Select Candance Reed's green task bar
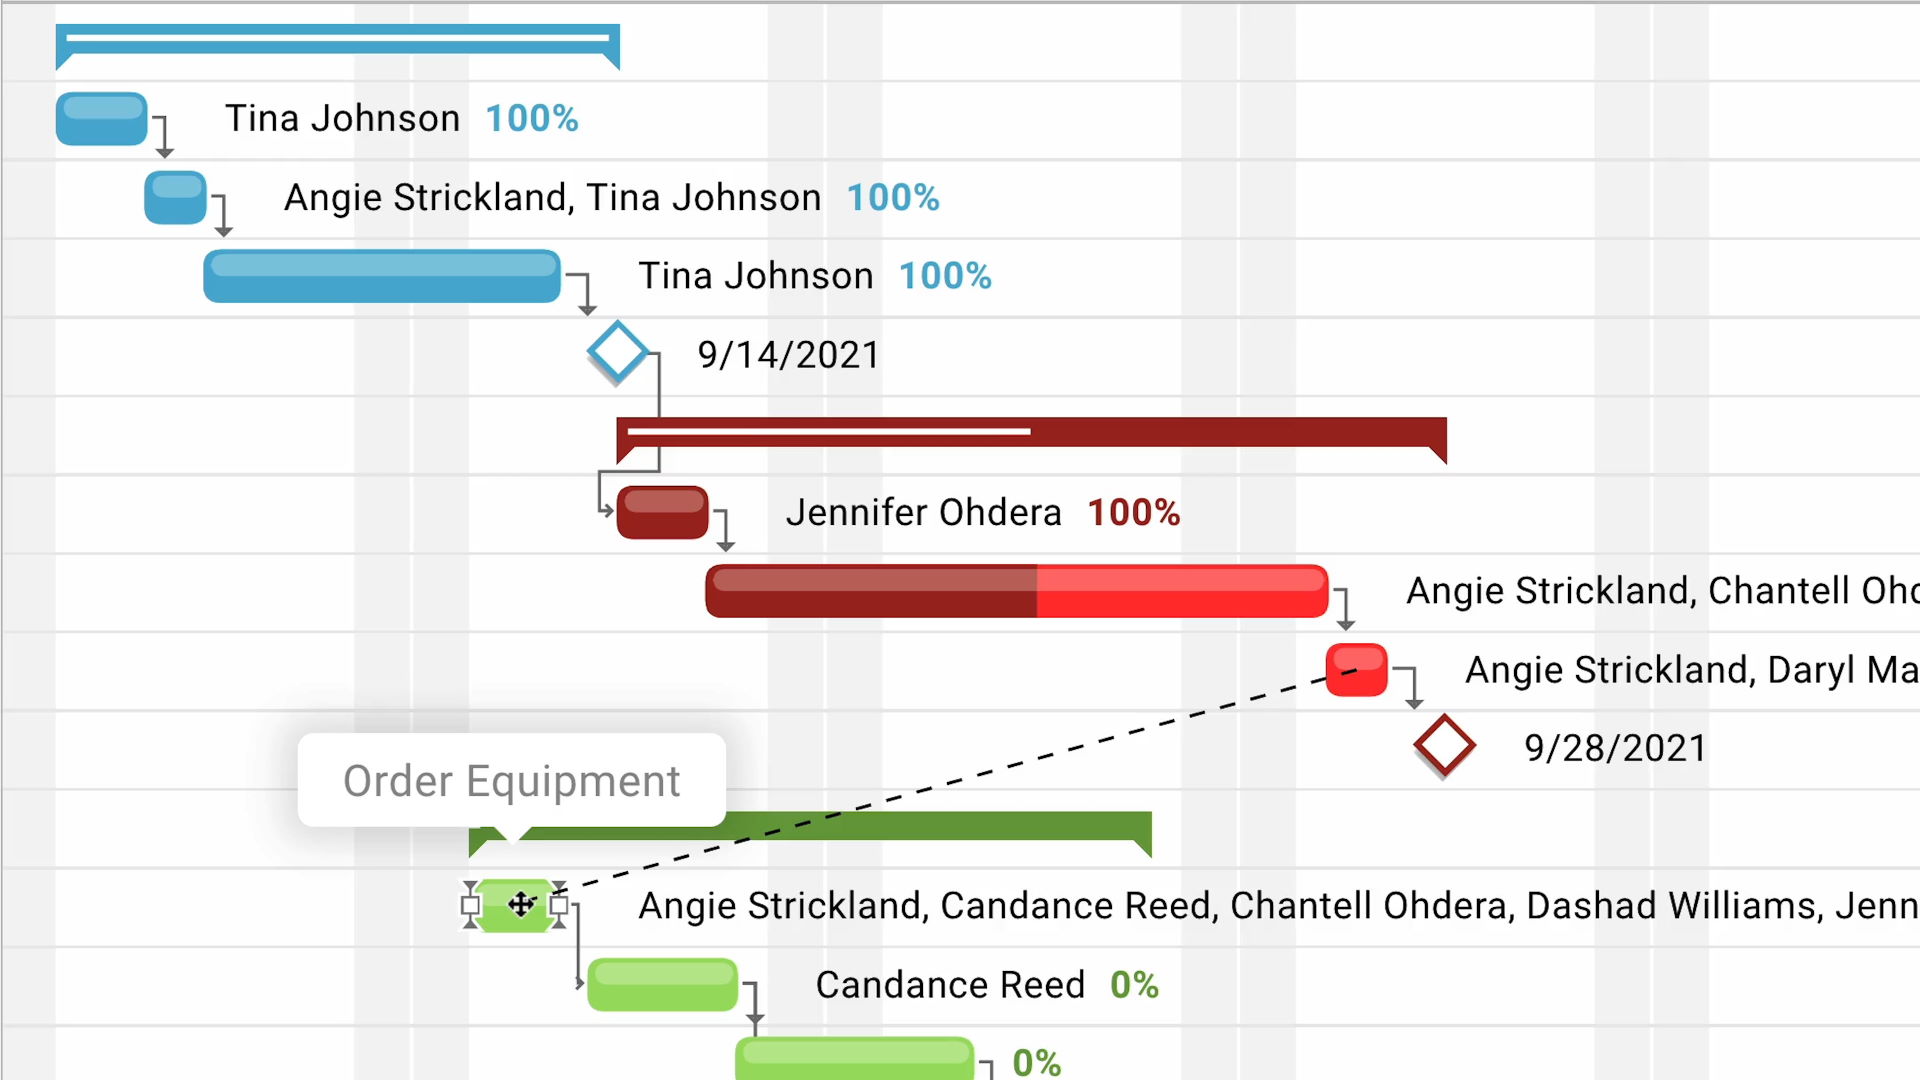Viewport: 1920px width, 1080px height. coord(662,984)
